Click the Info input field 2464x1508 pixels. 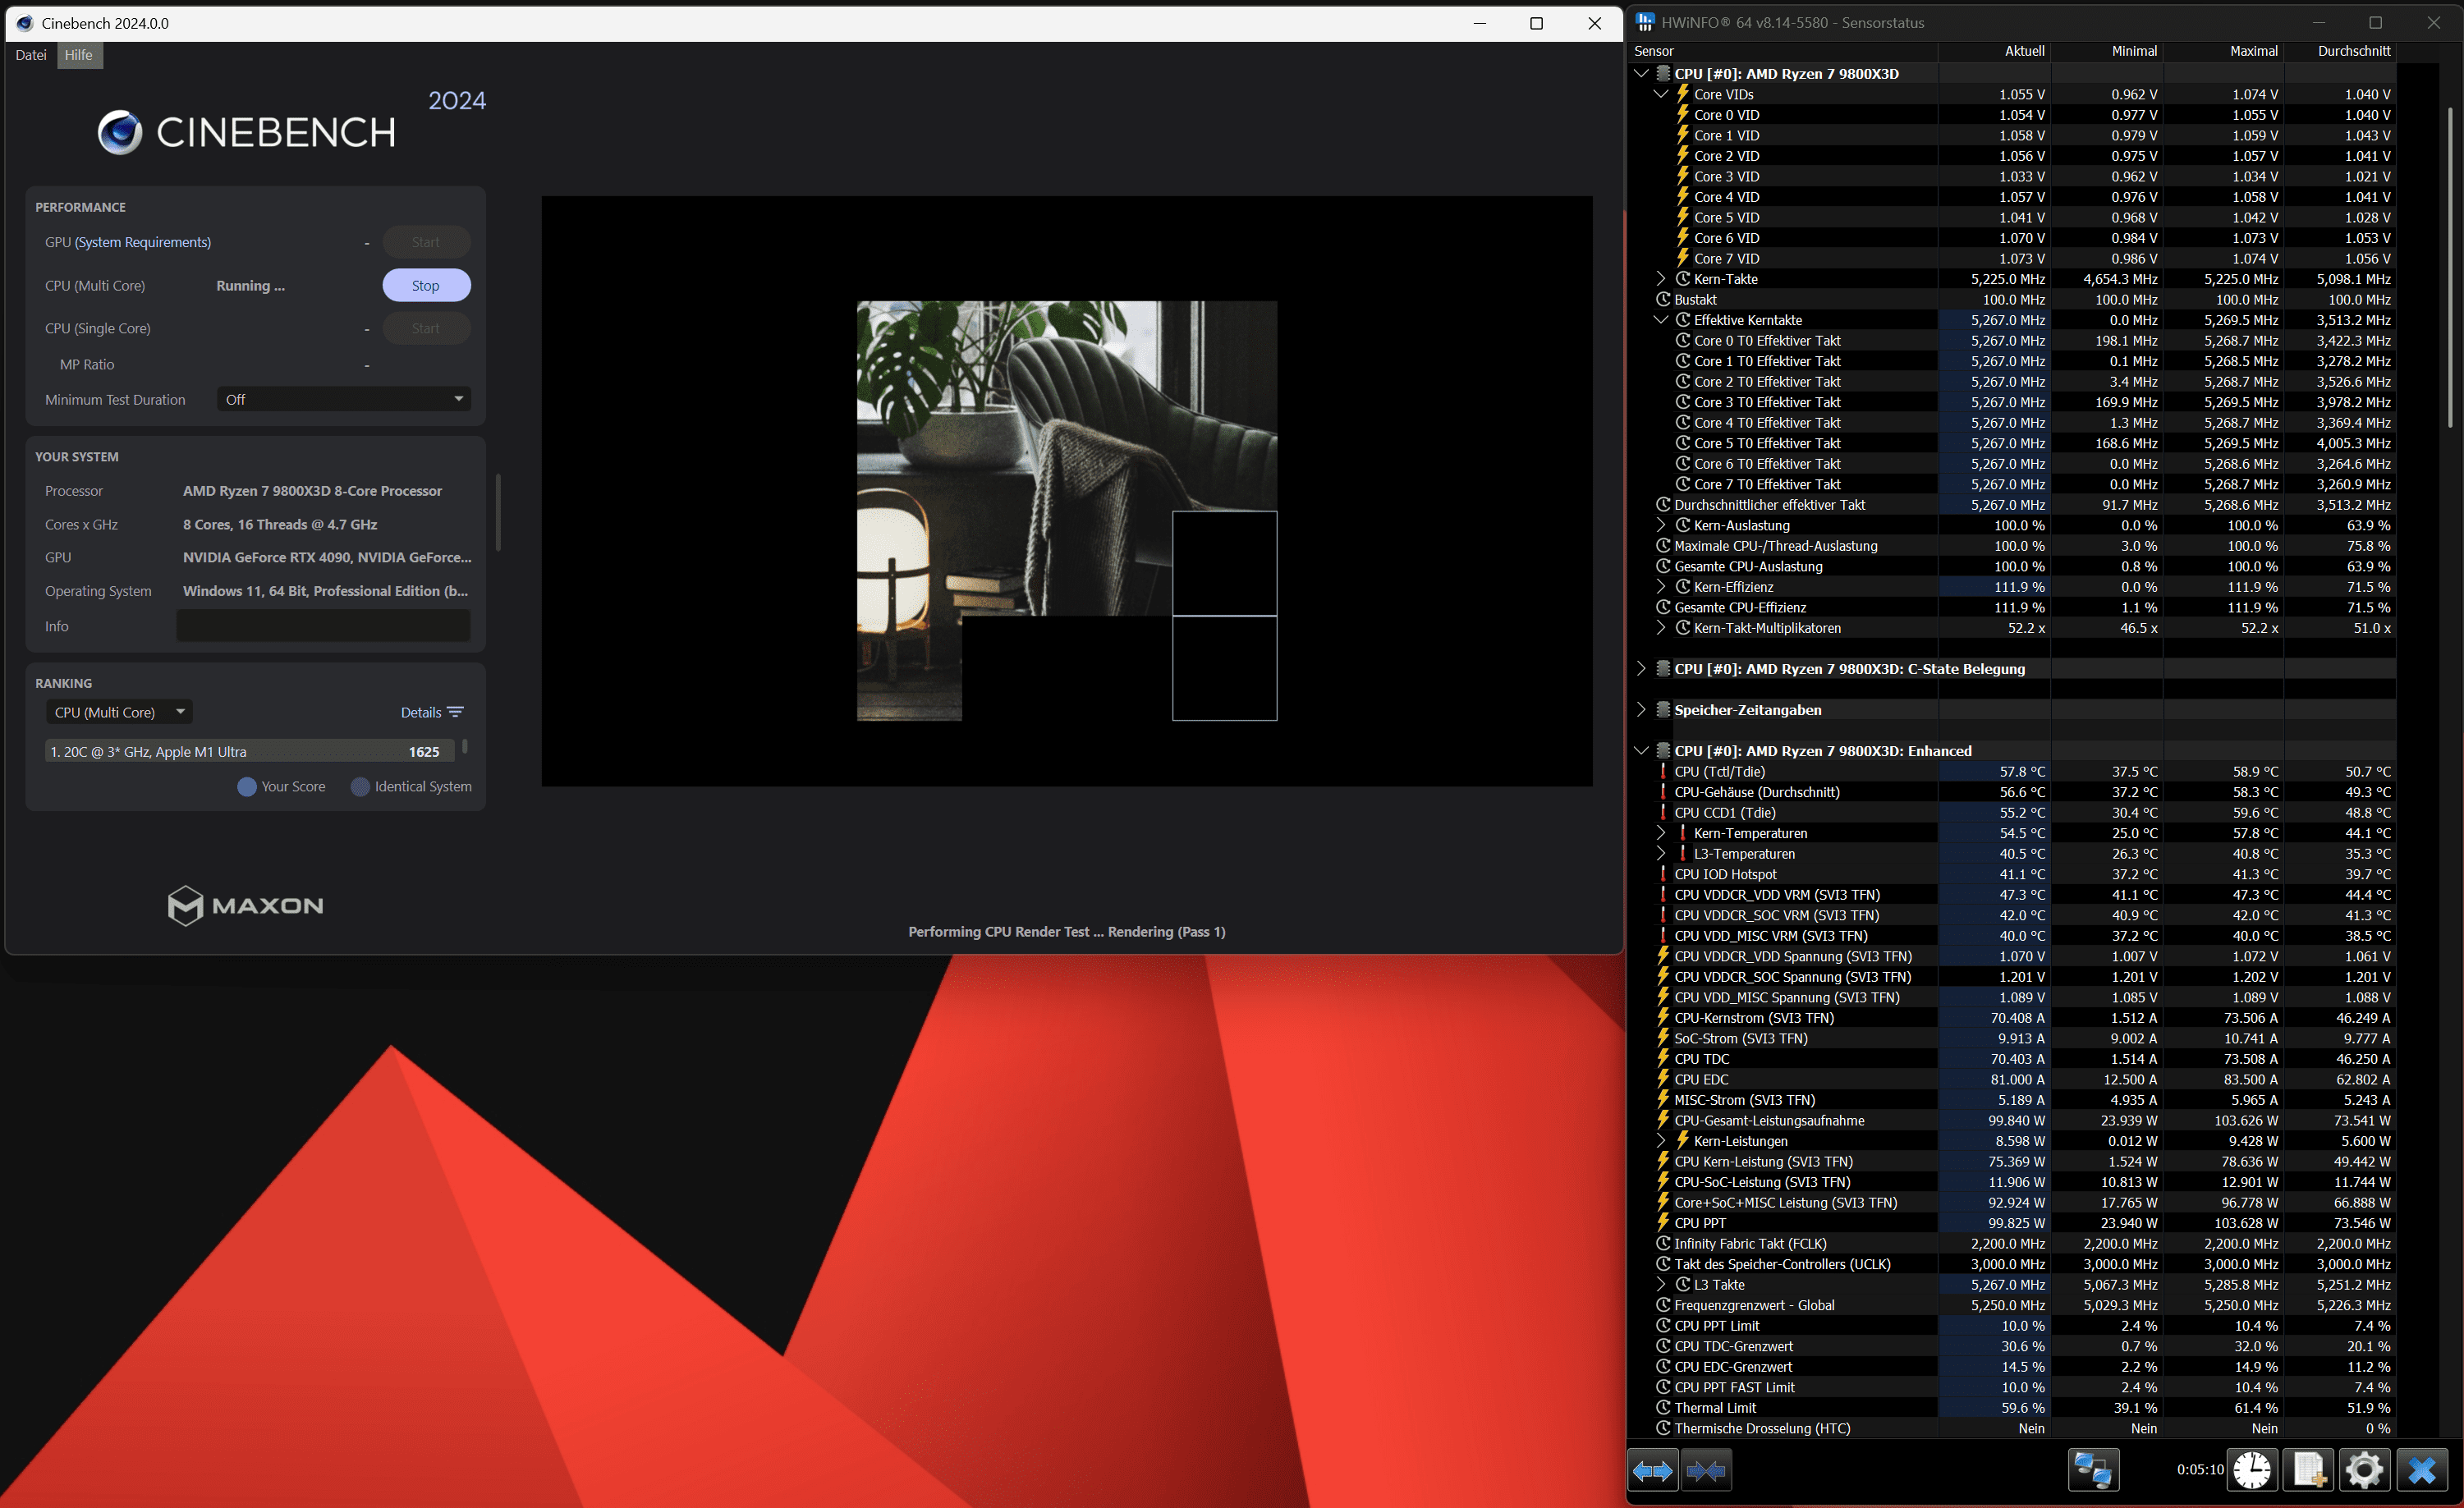click(323, 626)
